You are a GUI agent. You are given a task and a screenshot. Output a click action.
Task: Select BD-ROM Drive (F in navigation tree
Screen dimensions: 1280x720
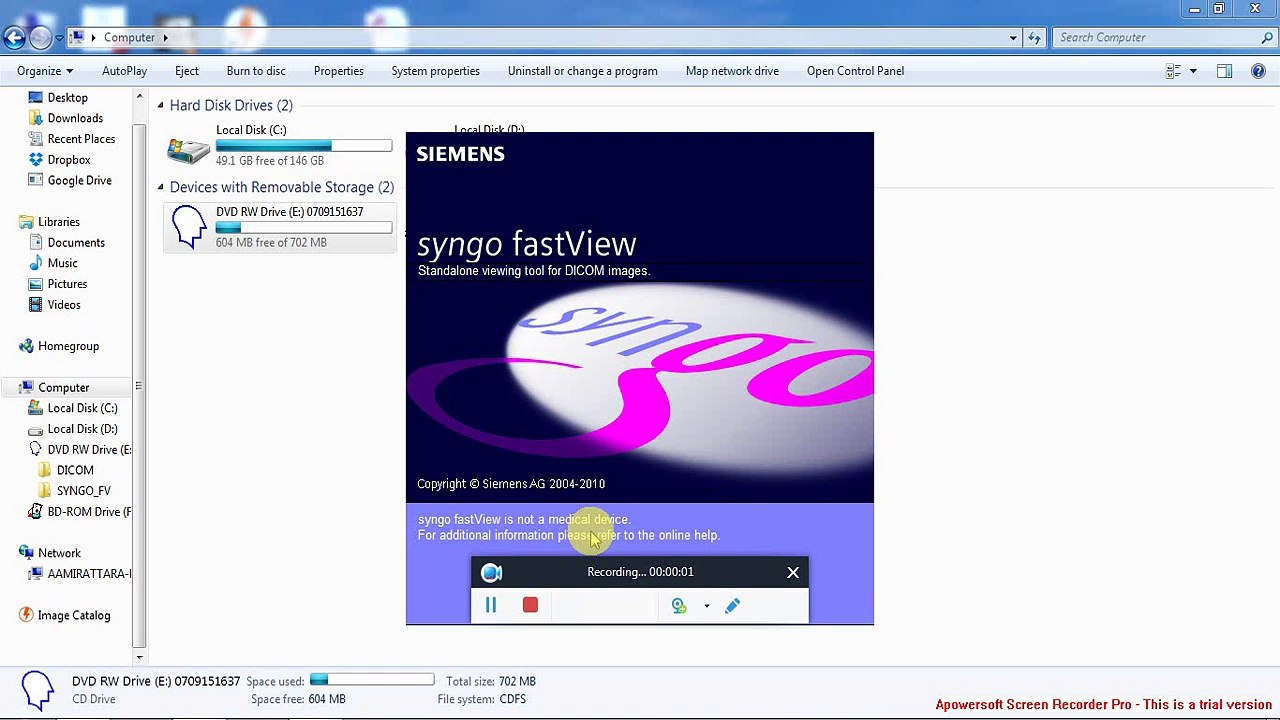89,512
